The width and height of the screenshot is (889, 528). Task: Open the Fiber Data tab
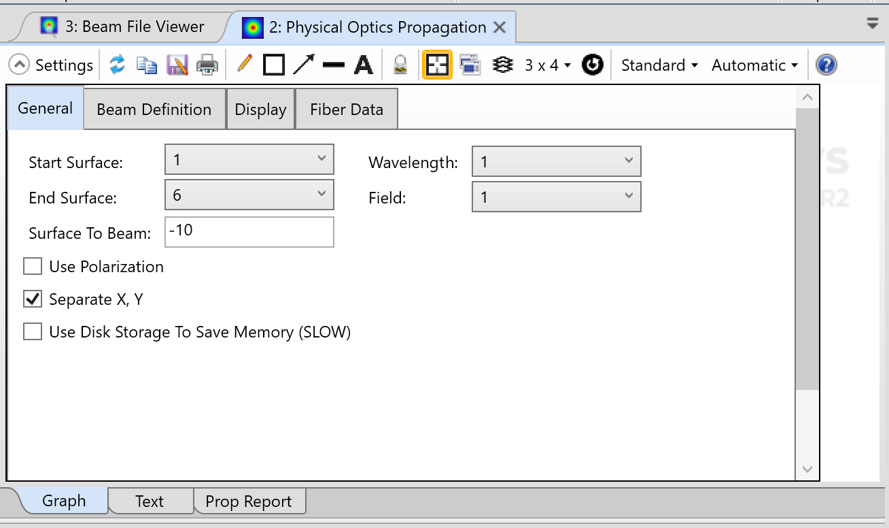[346, 109]
